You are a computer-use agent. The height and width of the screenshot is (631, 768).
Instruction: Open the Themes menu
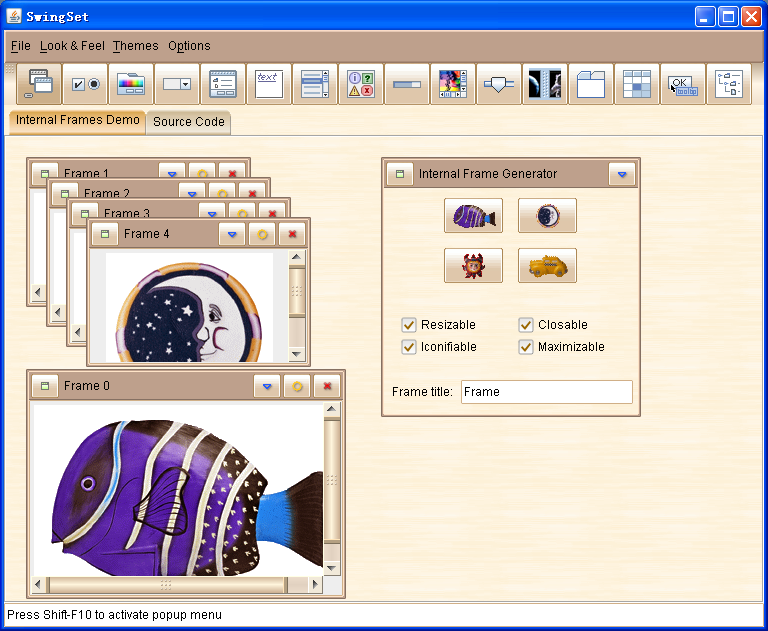click(136, 46)
